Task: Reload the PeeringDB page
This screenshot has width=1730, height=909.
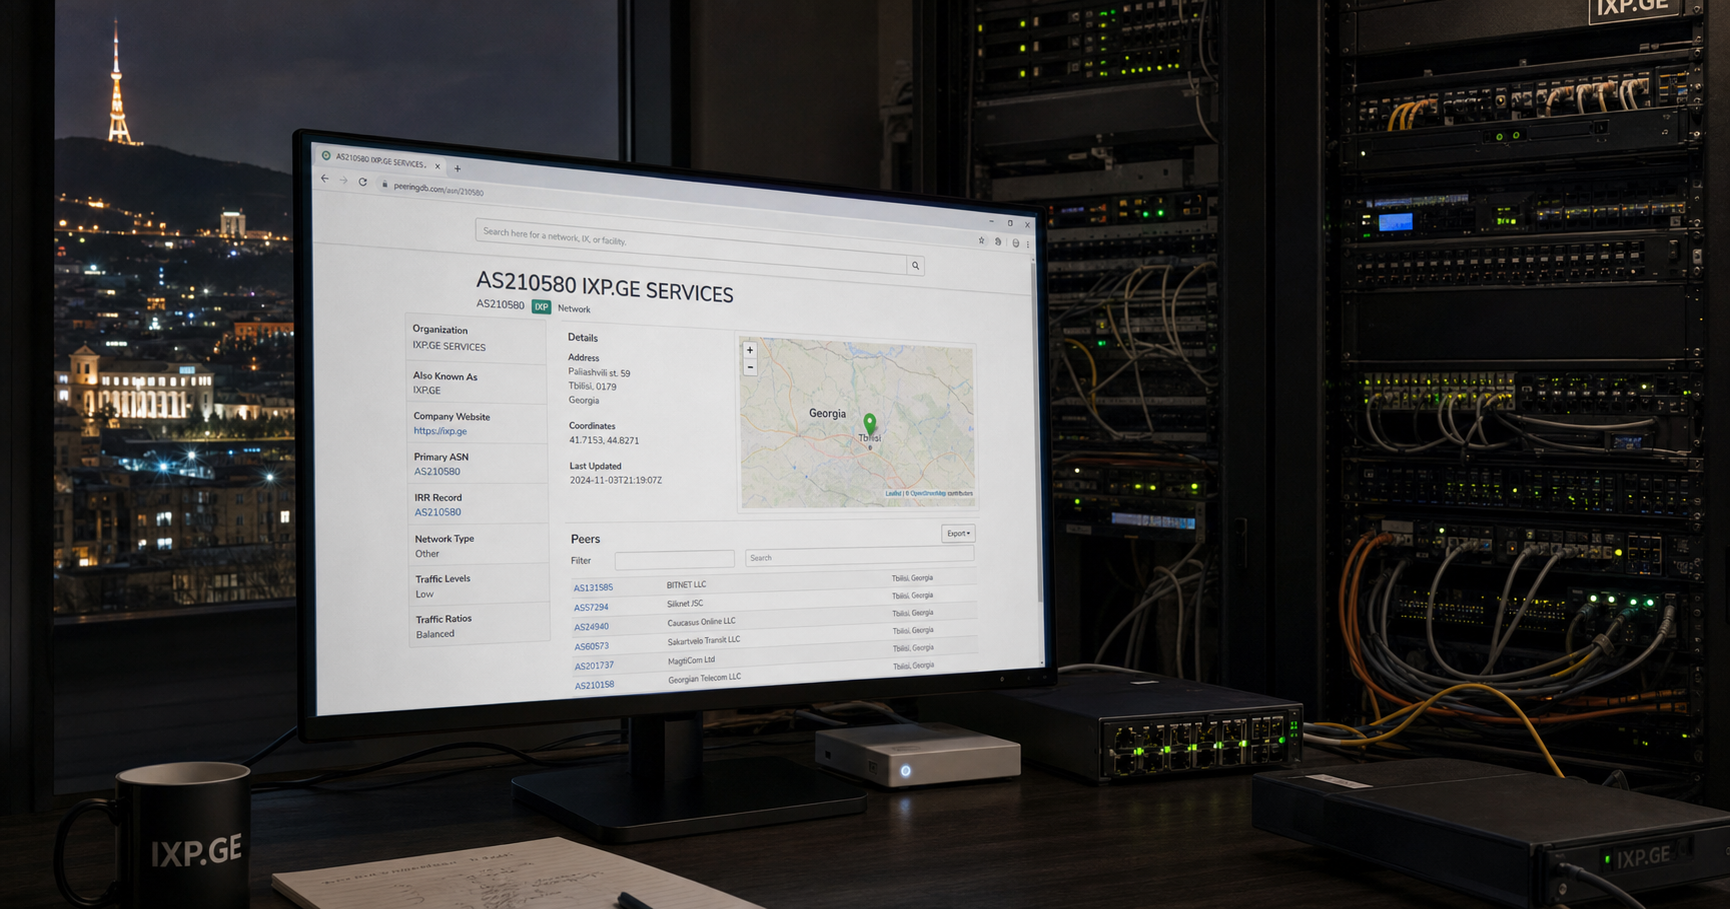Action: tap(363, 182)
